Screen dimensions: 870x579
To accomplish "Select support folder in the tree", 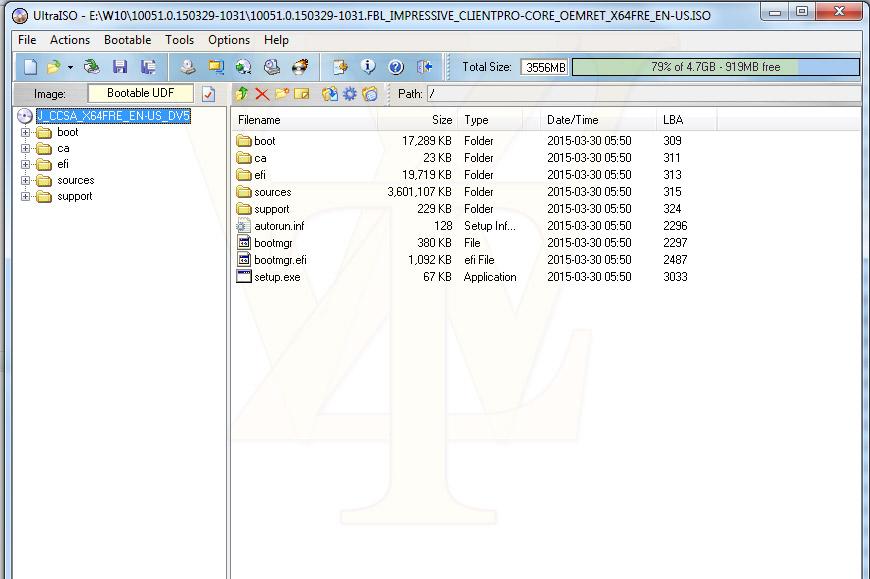I will click(x=74, y=196).
